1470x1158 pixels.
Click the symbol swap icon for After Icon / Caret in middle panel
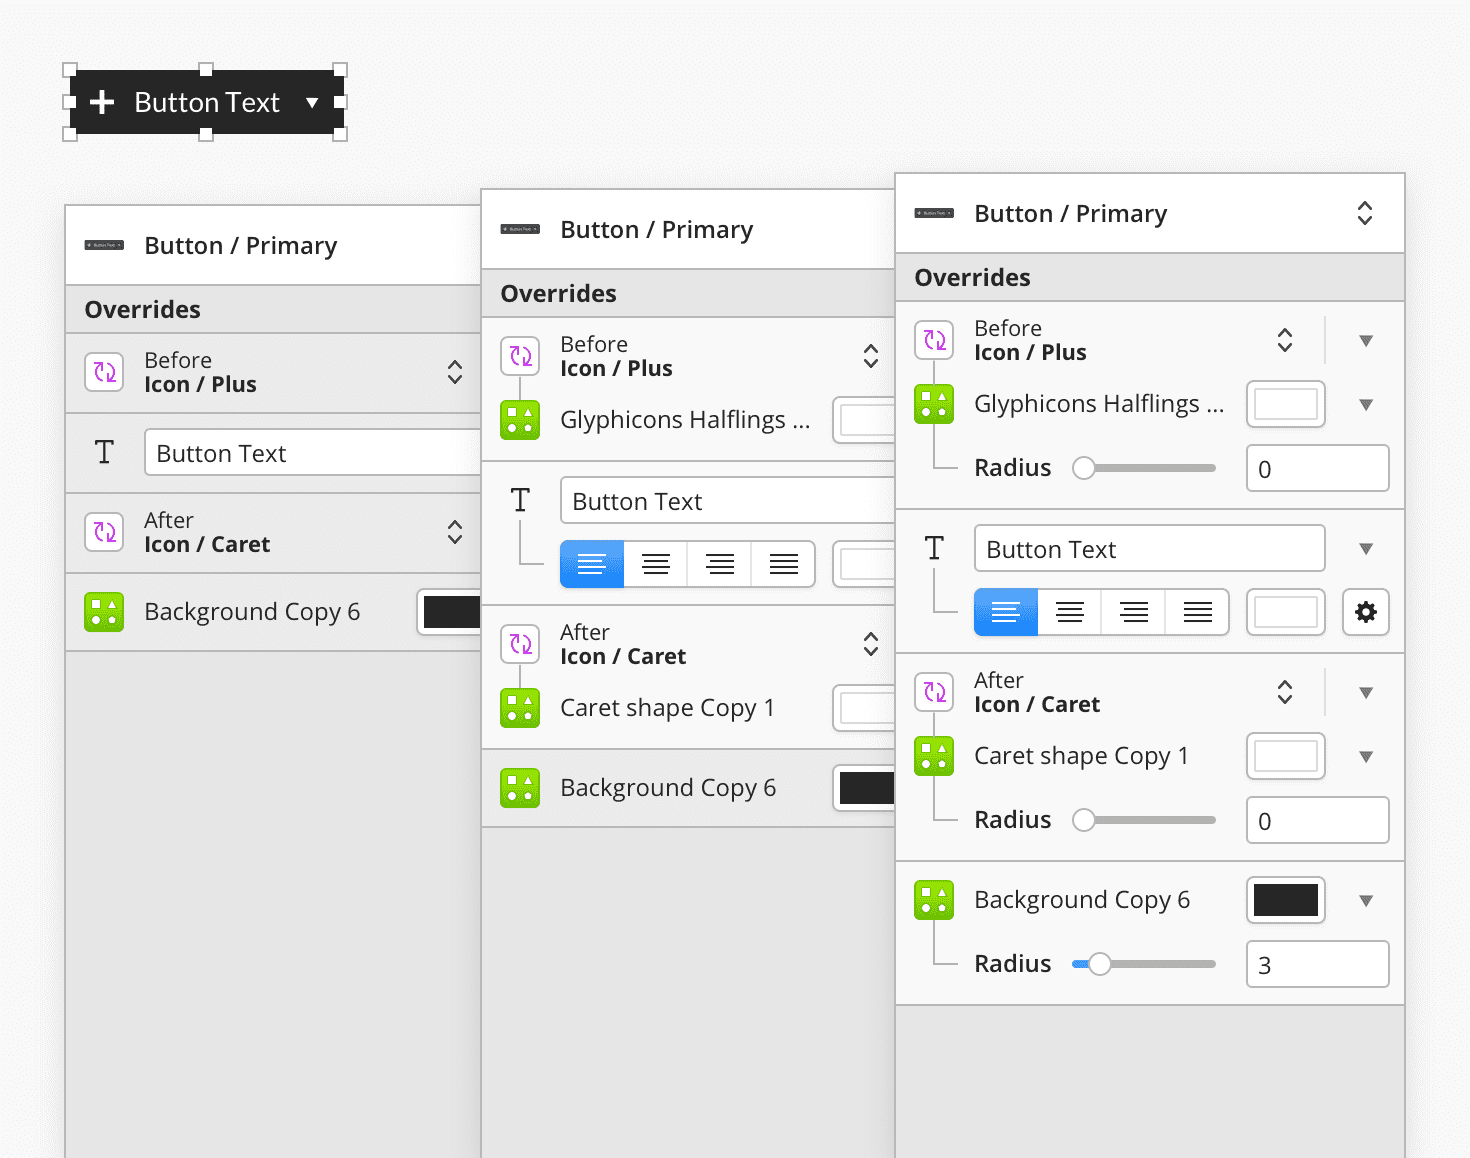click(520, 644)
